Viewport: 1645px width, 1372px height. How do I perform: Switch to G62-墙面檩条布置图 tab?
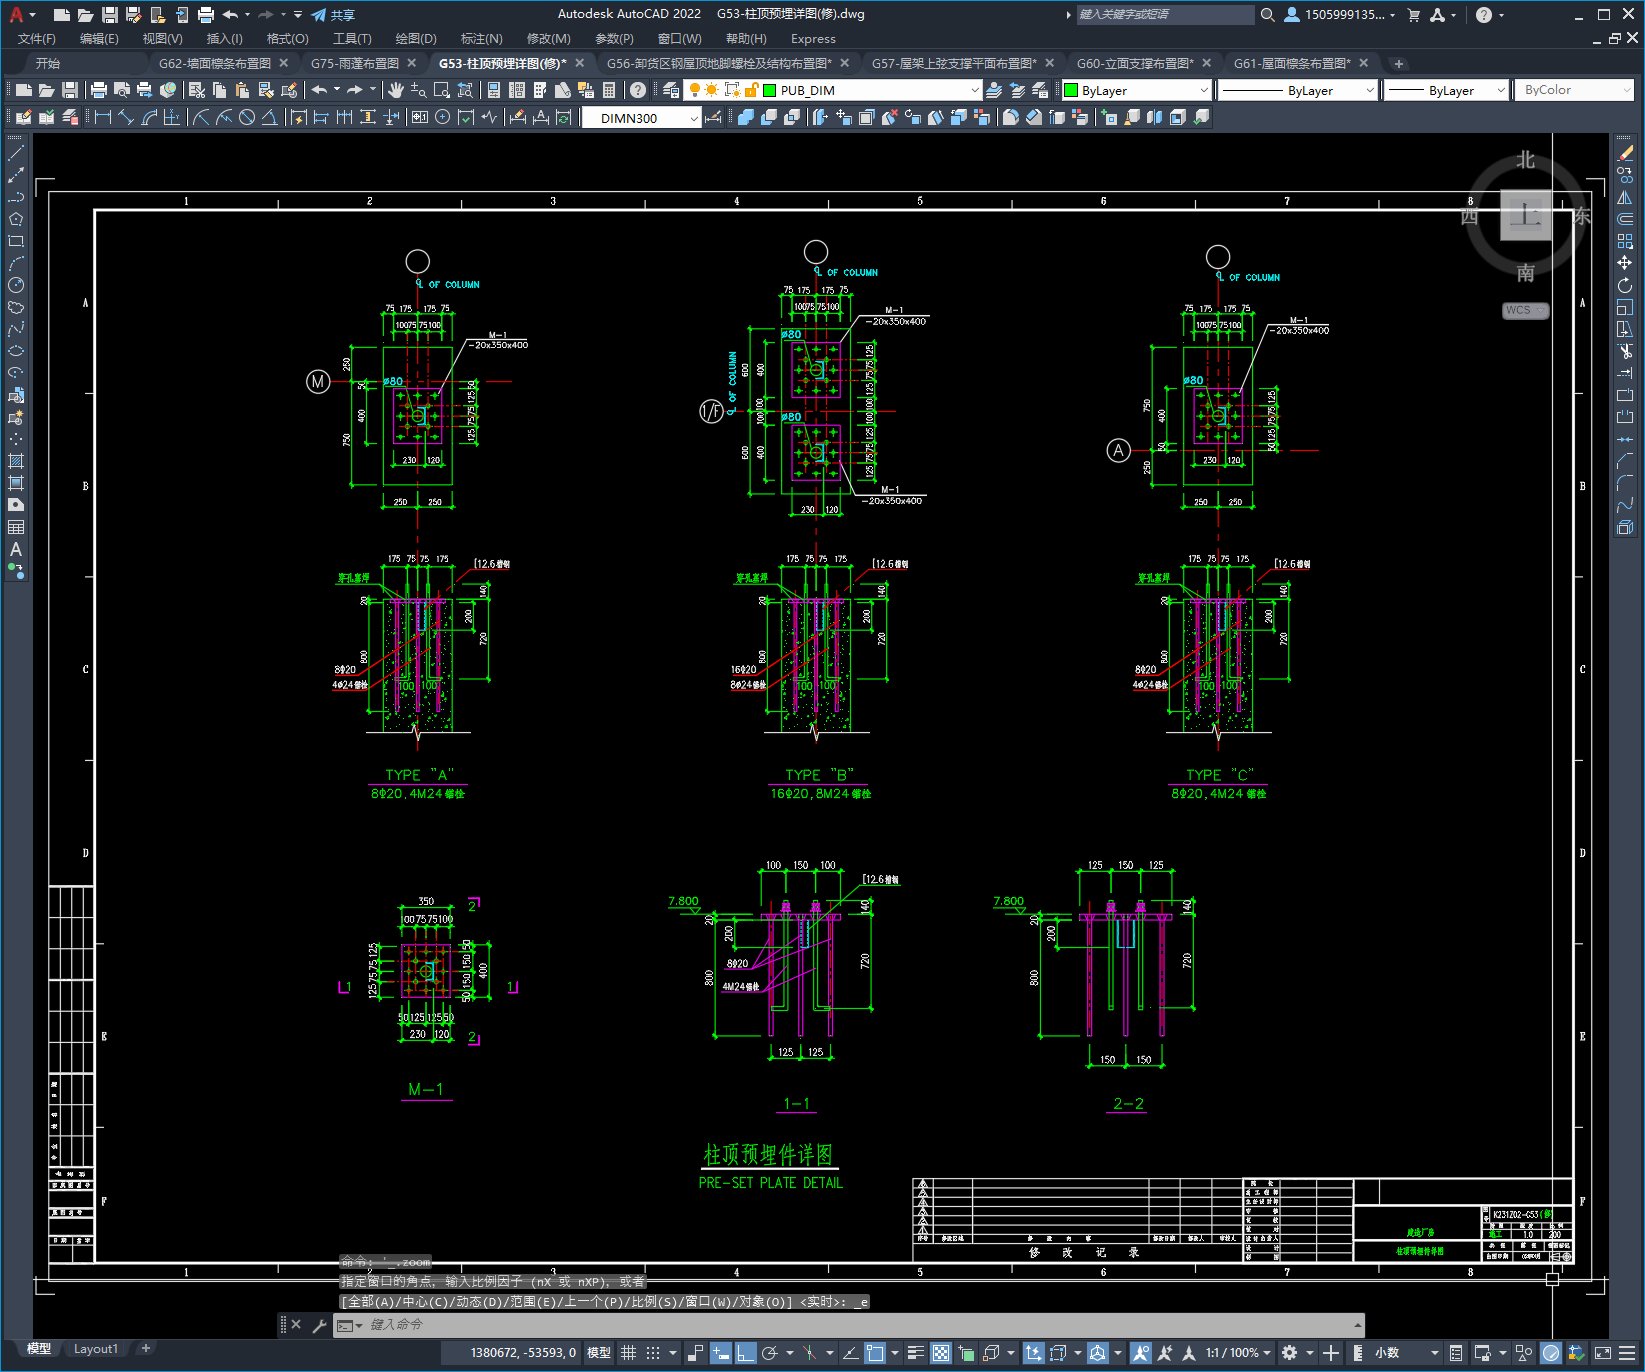point(215,63)
